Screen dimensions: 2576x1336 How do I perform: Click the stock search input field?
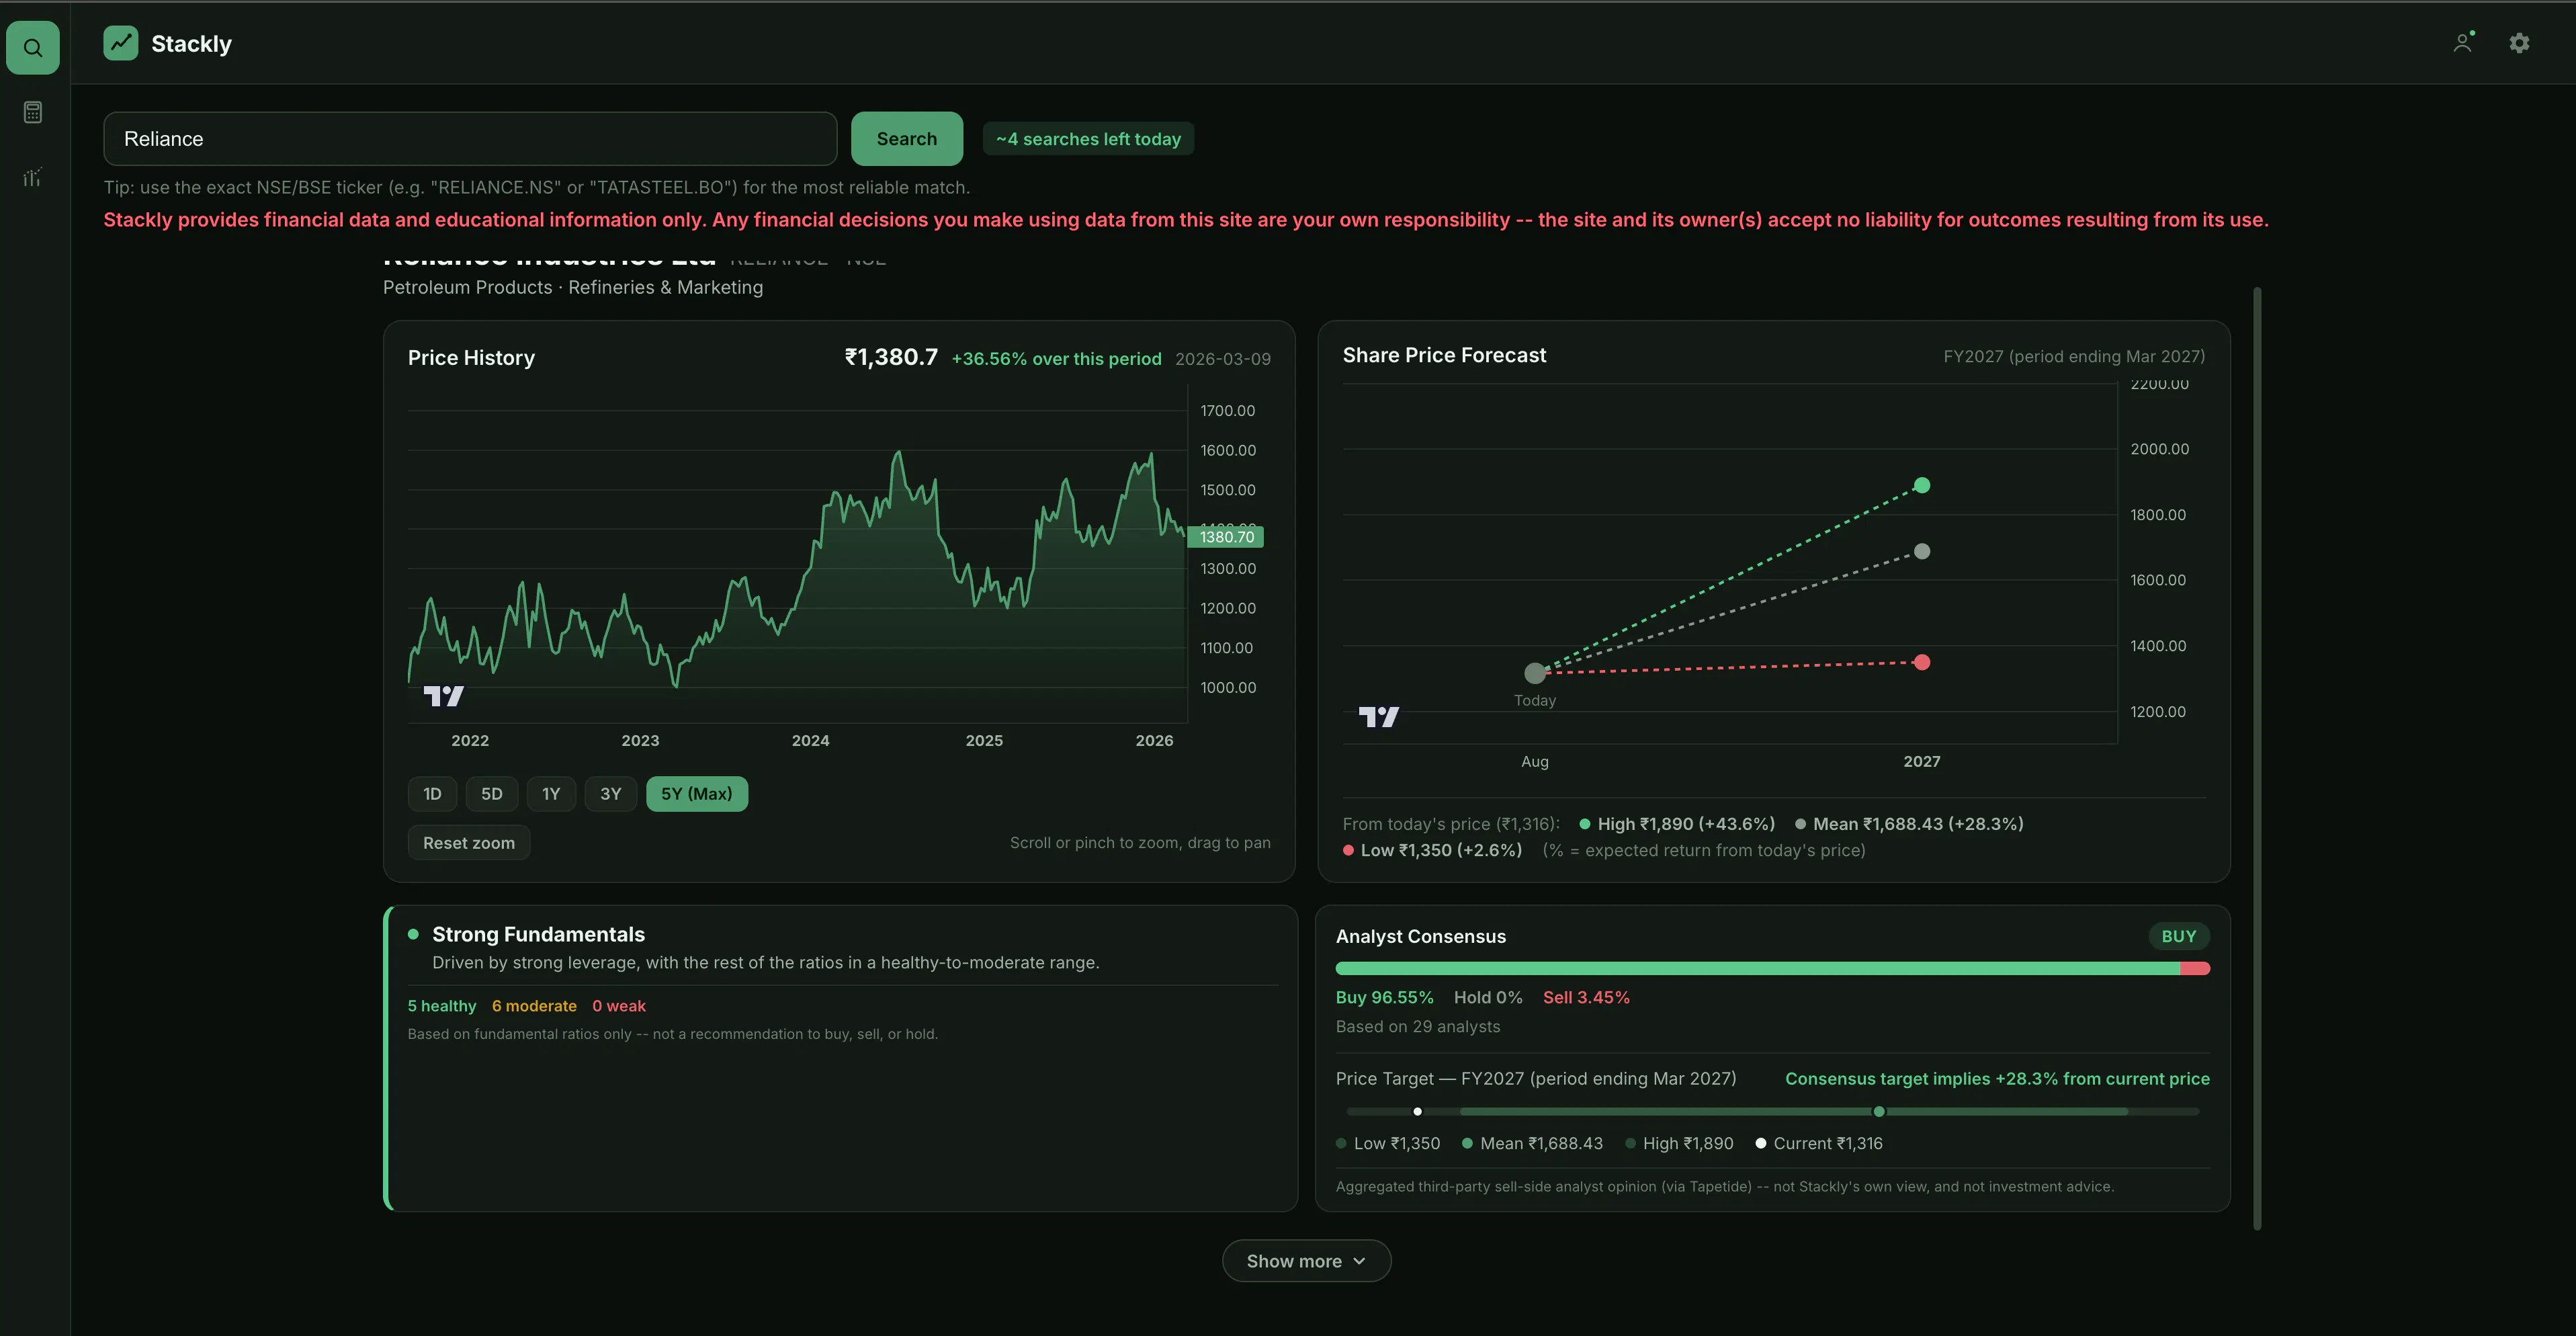pyautogui.click(x=470, y=139)
